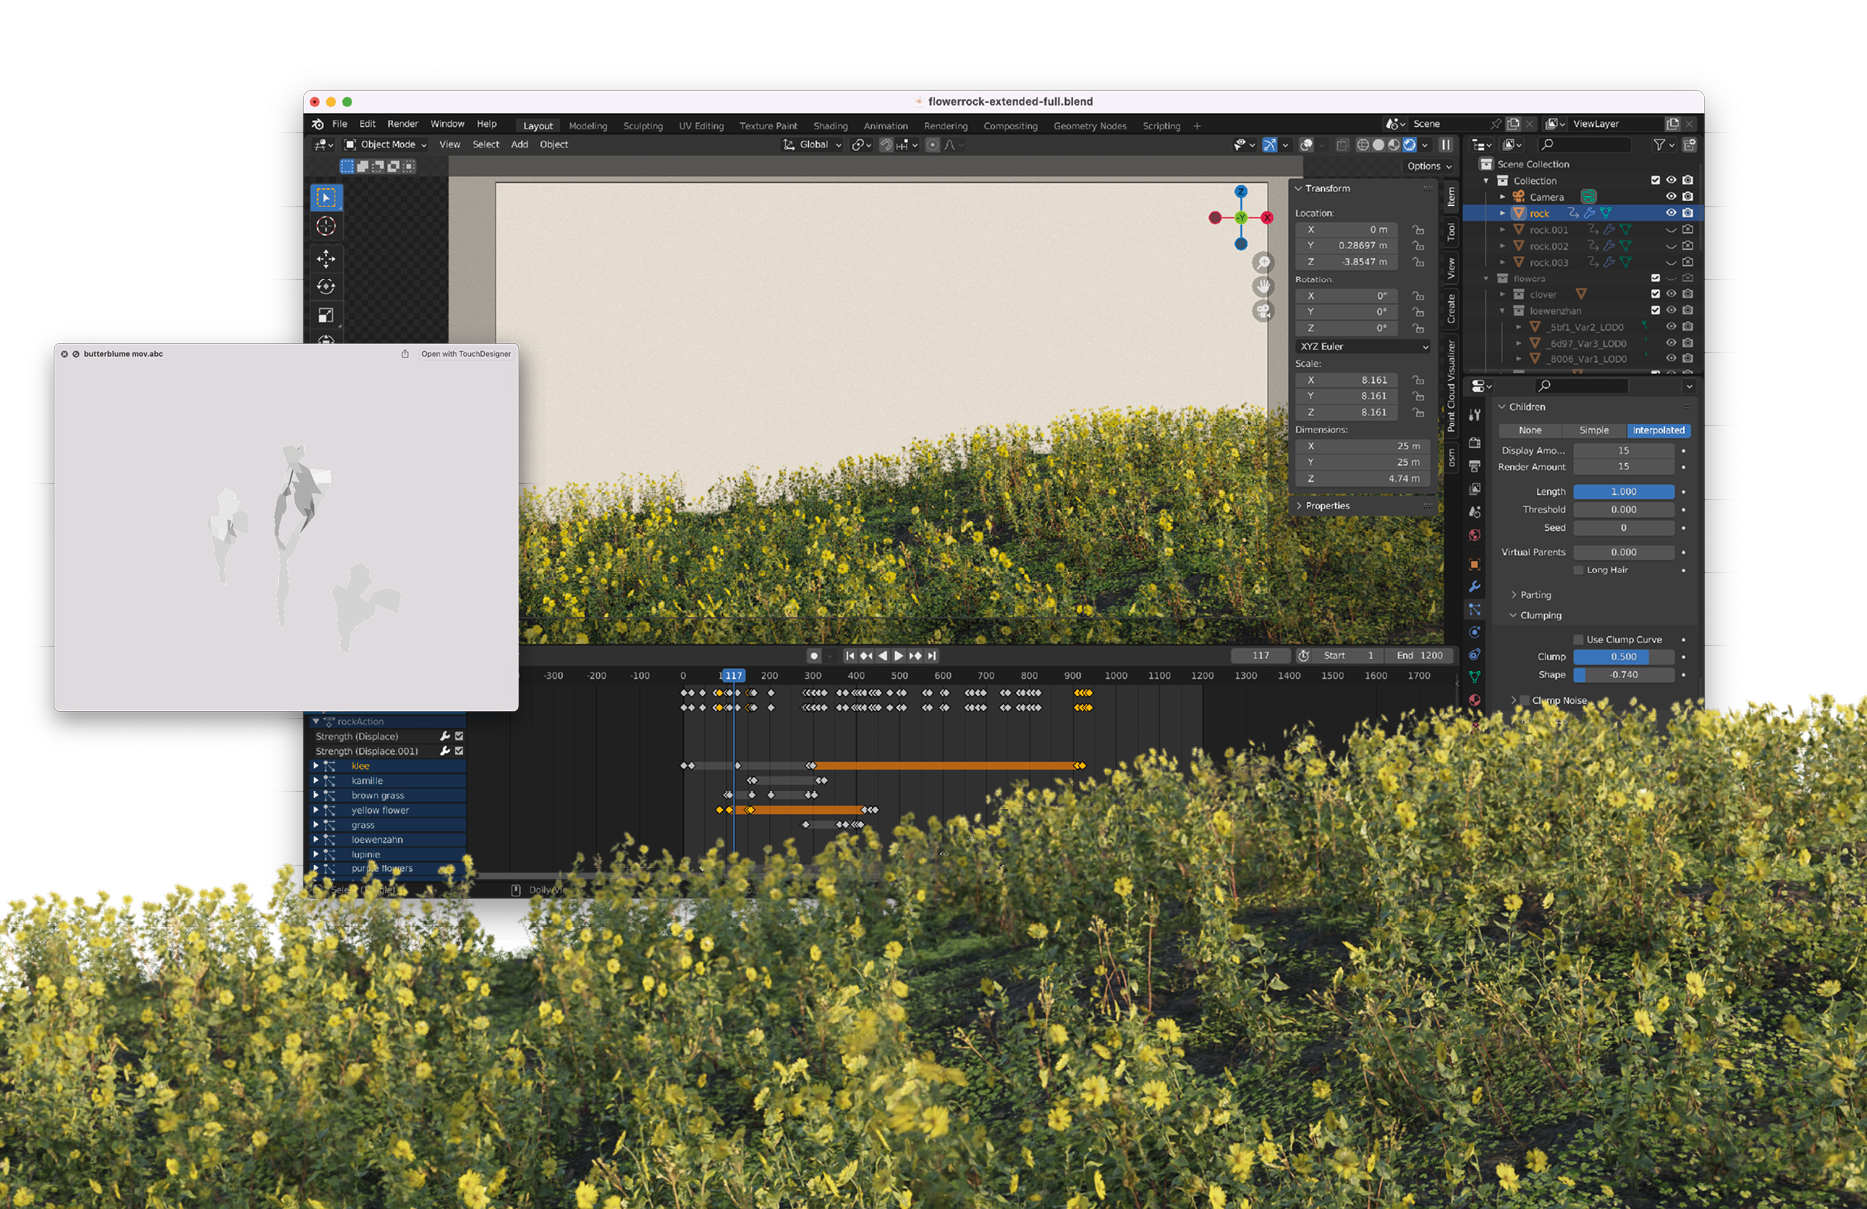Open the Transform Orientation Global dropdown
The width and height of the screenshot is (1867, 1209).
pos(812,145)
